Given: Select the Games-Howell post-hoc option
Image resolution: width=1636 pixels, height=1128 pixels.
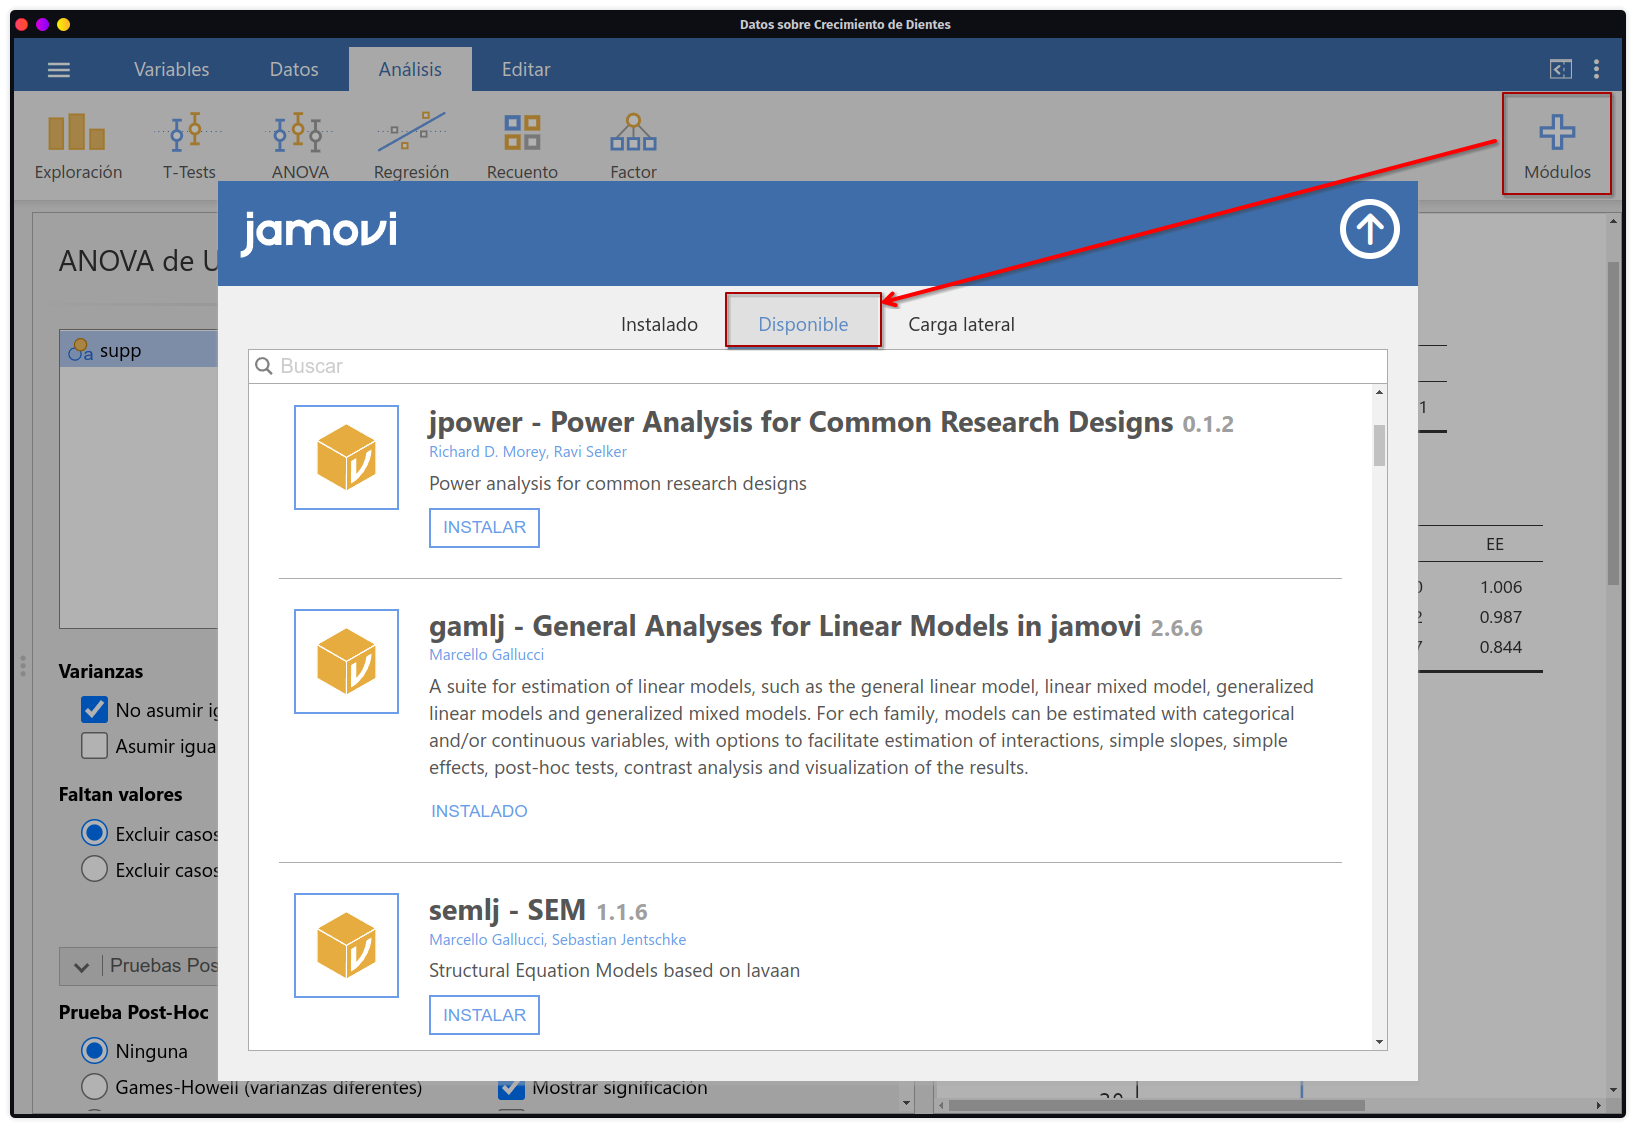Looking at the screenshot, I should (x=94, y=1087).
